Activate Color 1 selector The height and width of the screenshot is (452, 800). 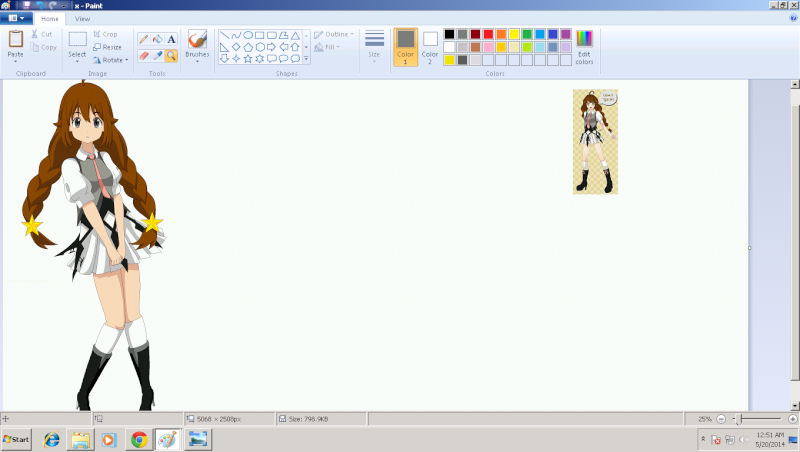coord(406,47)
